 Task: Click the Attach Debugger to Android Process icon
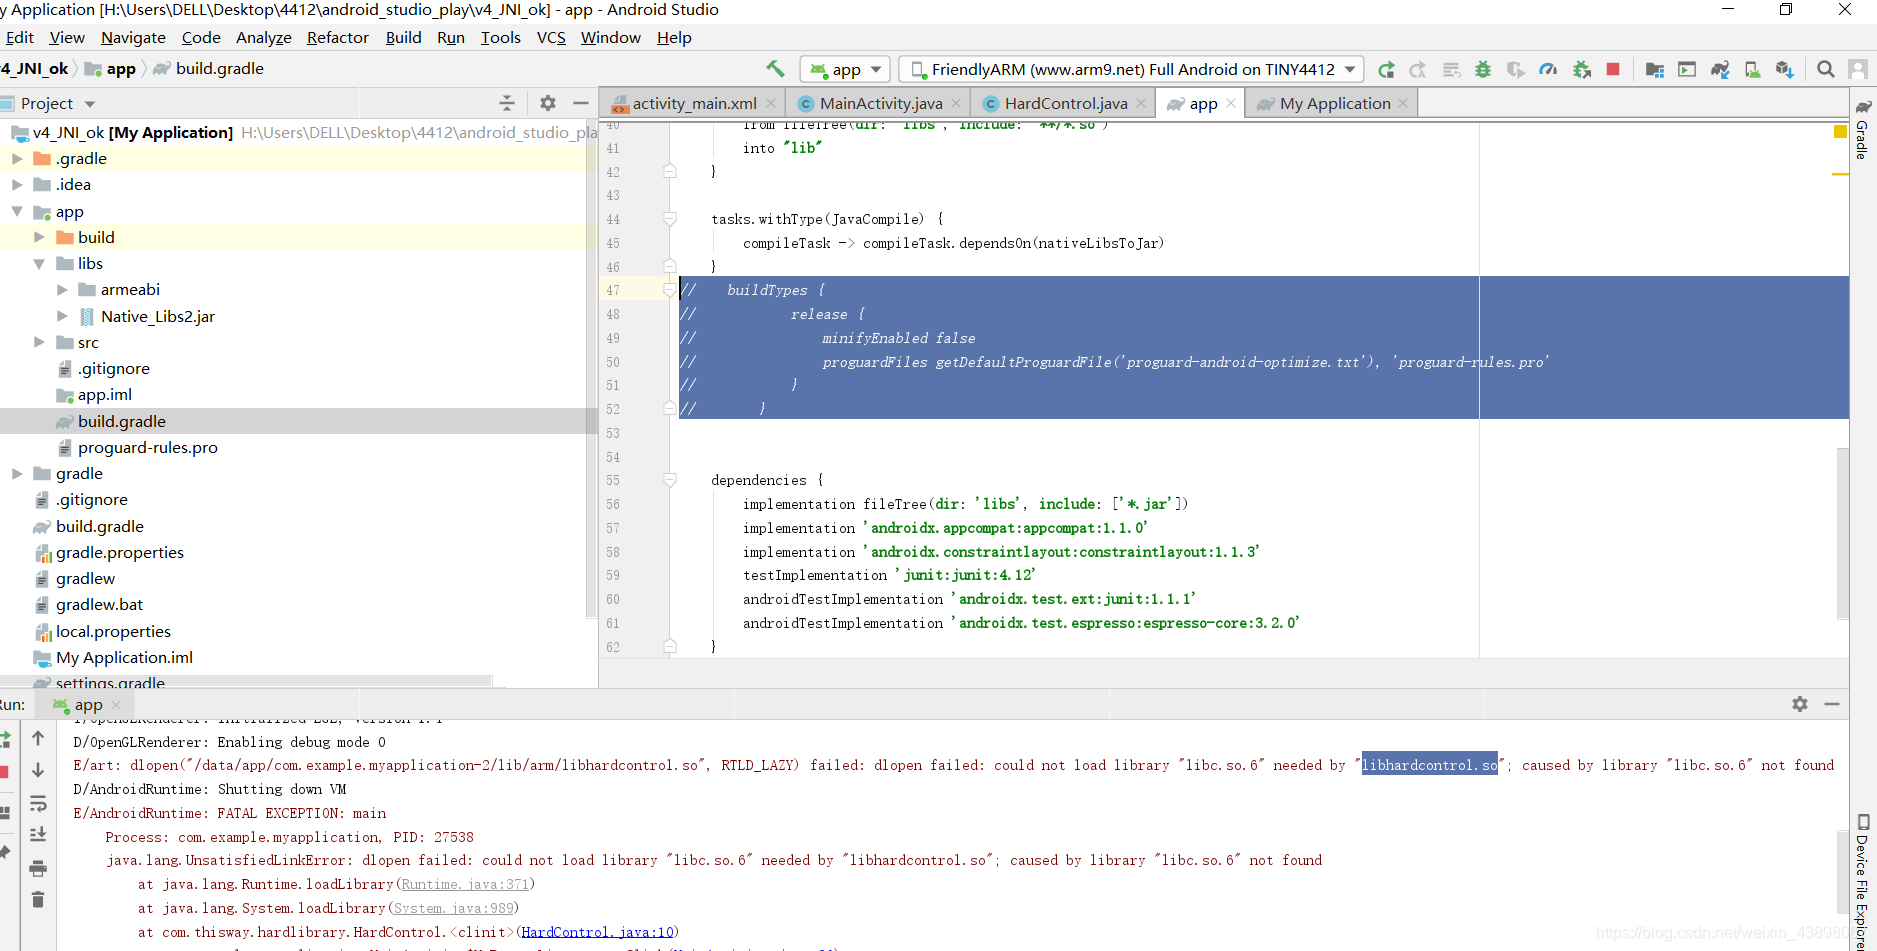tap(1581, 69)
